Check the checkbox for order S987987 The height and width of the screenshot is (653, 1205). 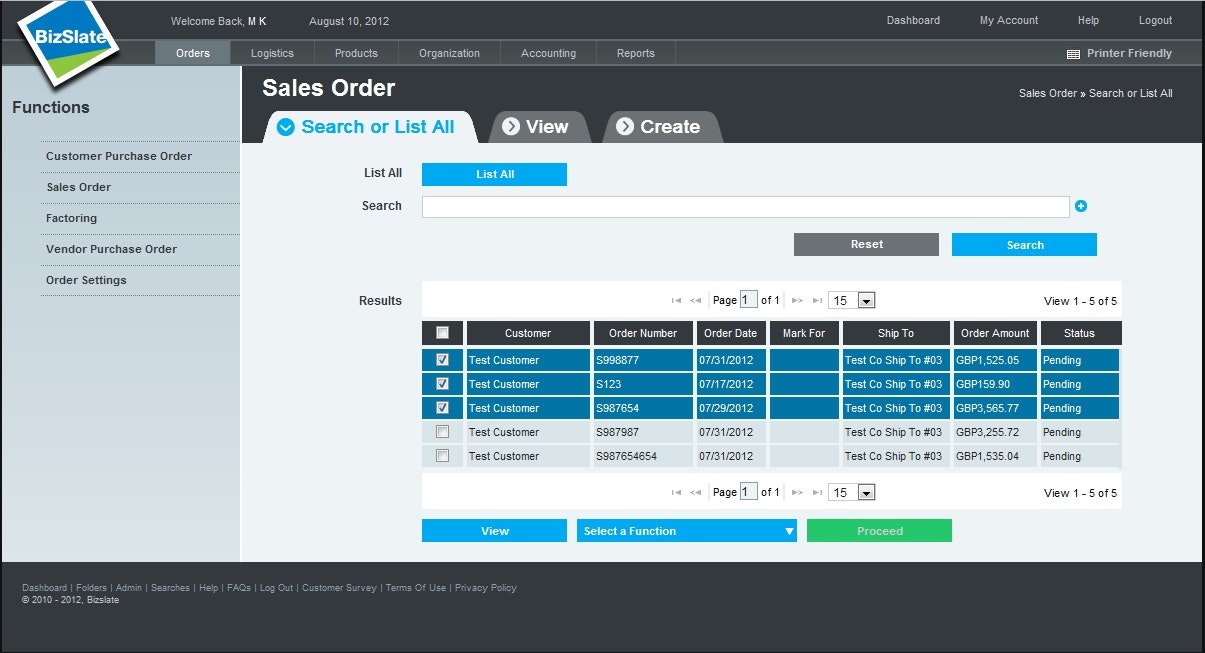pyautogui.click(x=441, y=431)
